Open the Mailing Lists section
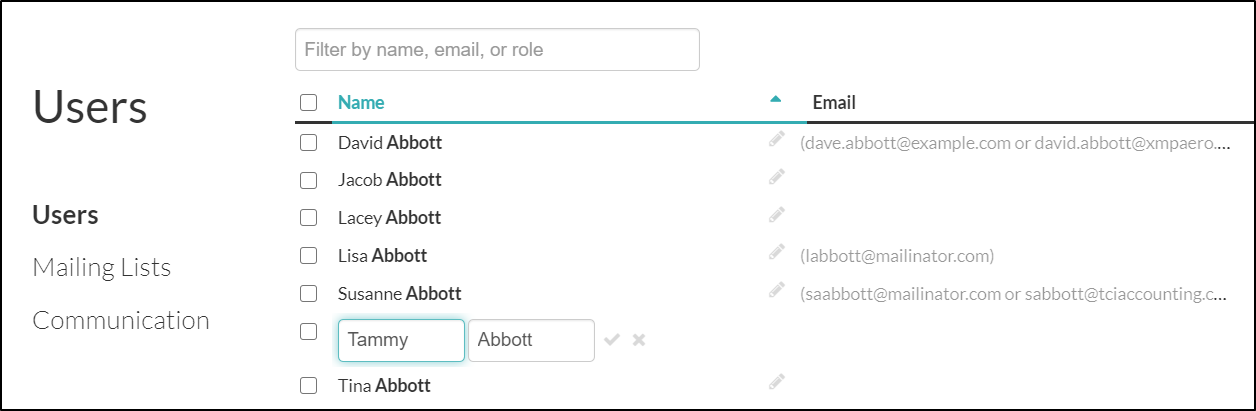 click(102, 268)
